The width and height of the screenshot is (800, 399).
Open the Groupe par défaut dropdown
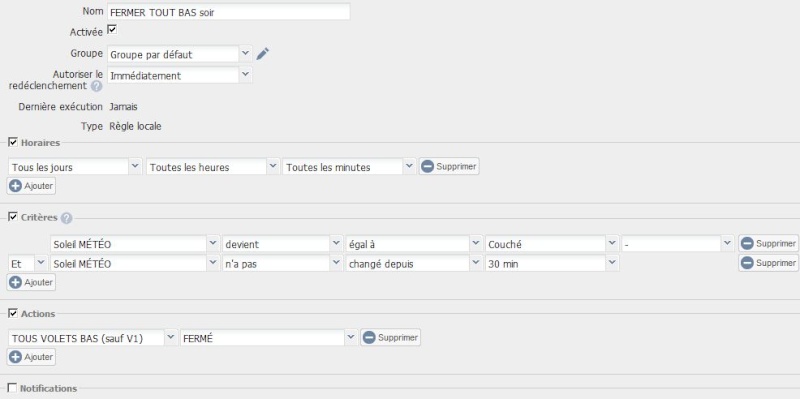click(180, 54)
